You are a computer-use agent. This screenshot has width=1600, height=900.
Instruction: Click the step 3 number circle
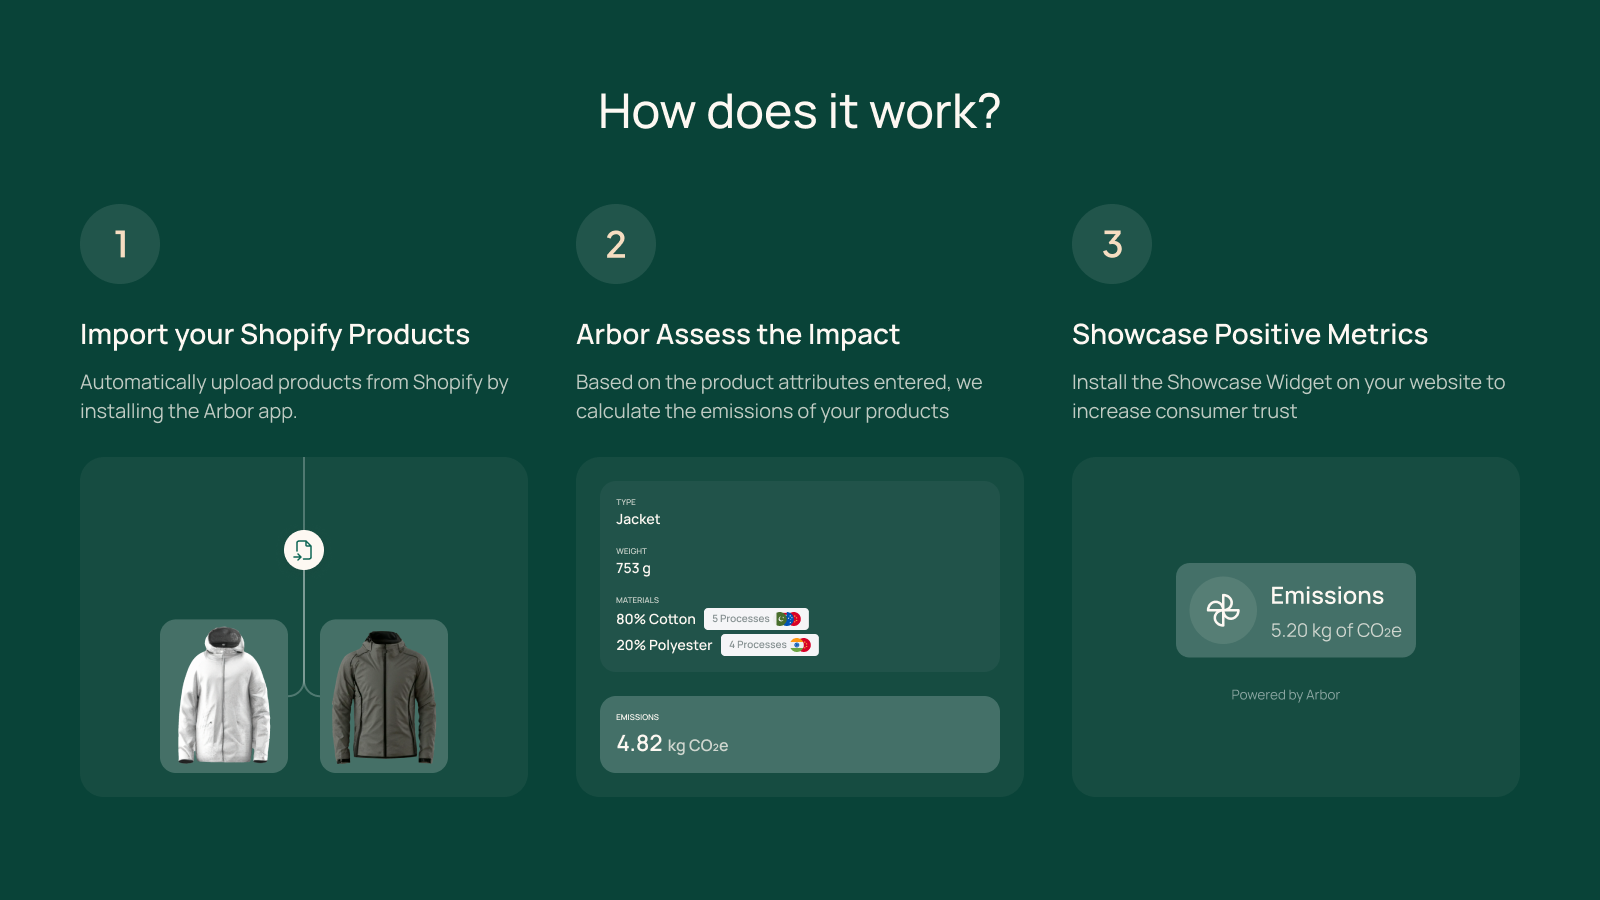coord(1112,244)
